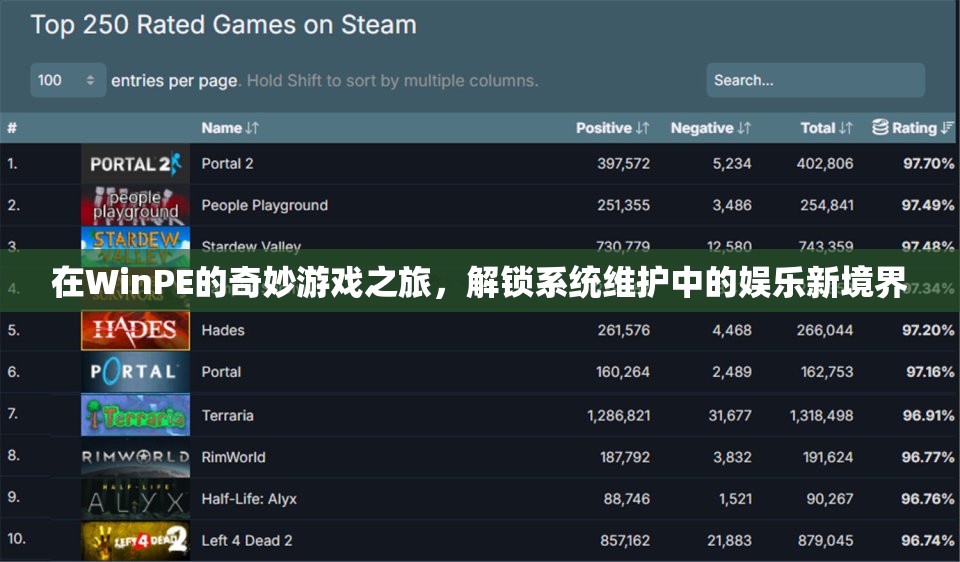
Task: Sort by the Positive column header
Action: click(x=612, y=128)
